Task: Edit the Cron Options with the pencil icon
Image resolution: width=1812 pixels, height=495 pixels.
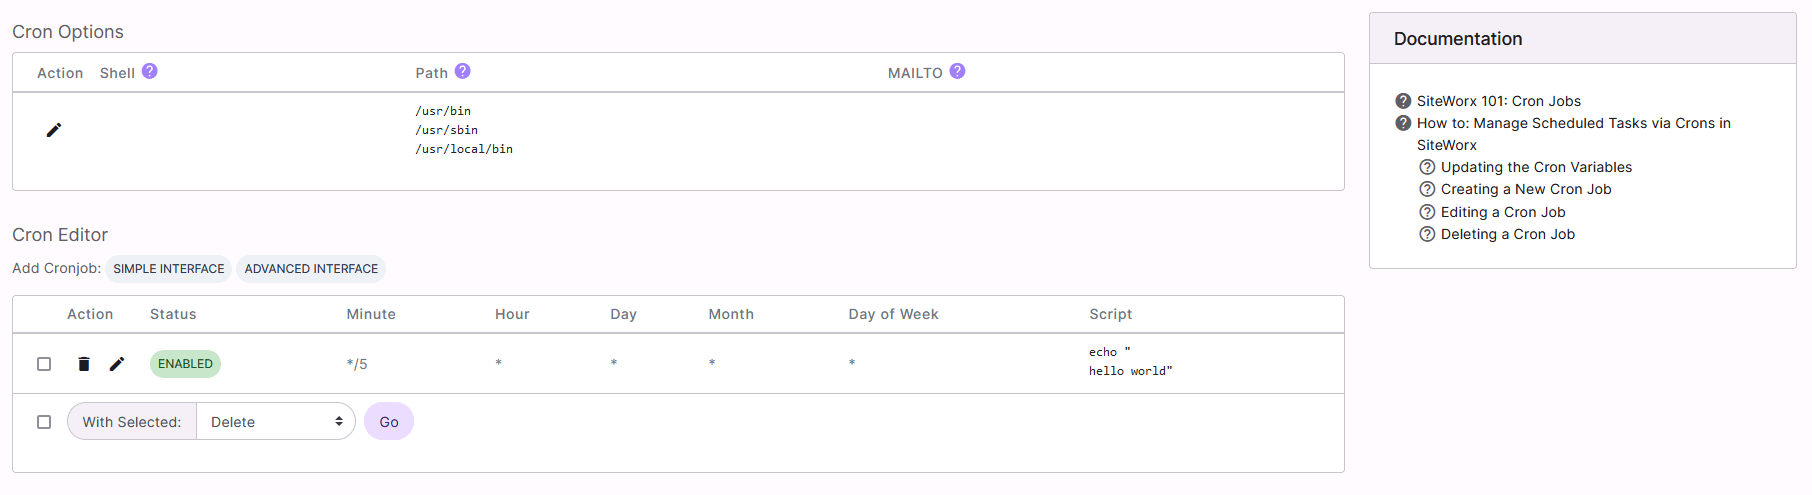Action: point(54,130)
